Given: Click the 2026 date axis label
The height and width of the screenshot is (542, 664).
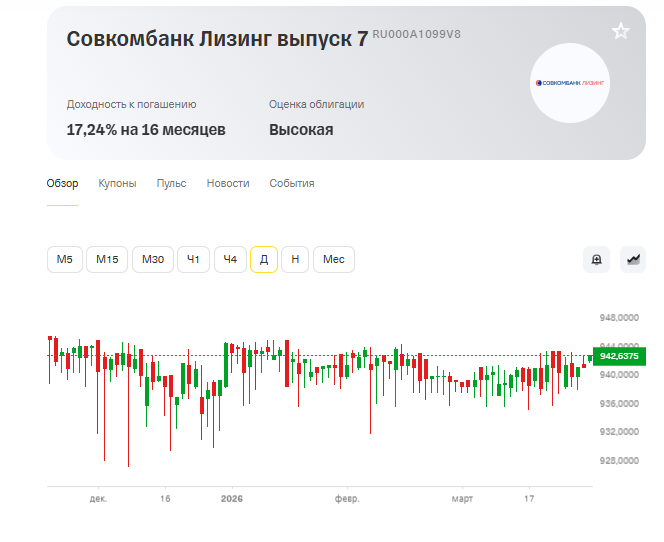Looking at the screenshot, I should click(x=232, y=499).
